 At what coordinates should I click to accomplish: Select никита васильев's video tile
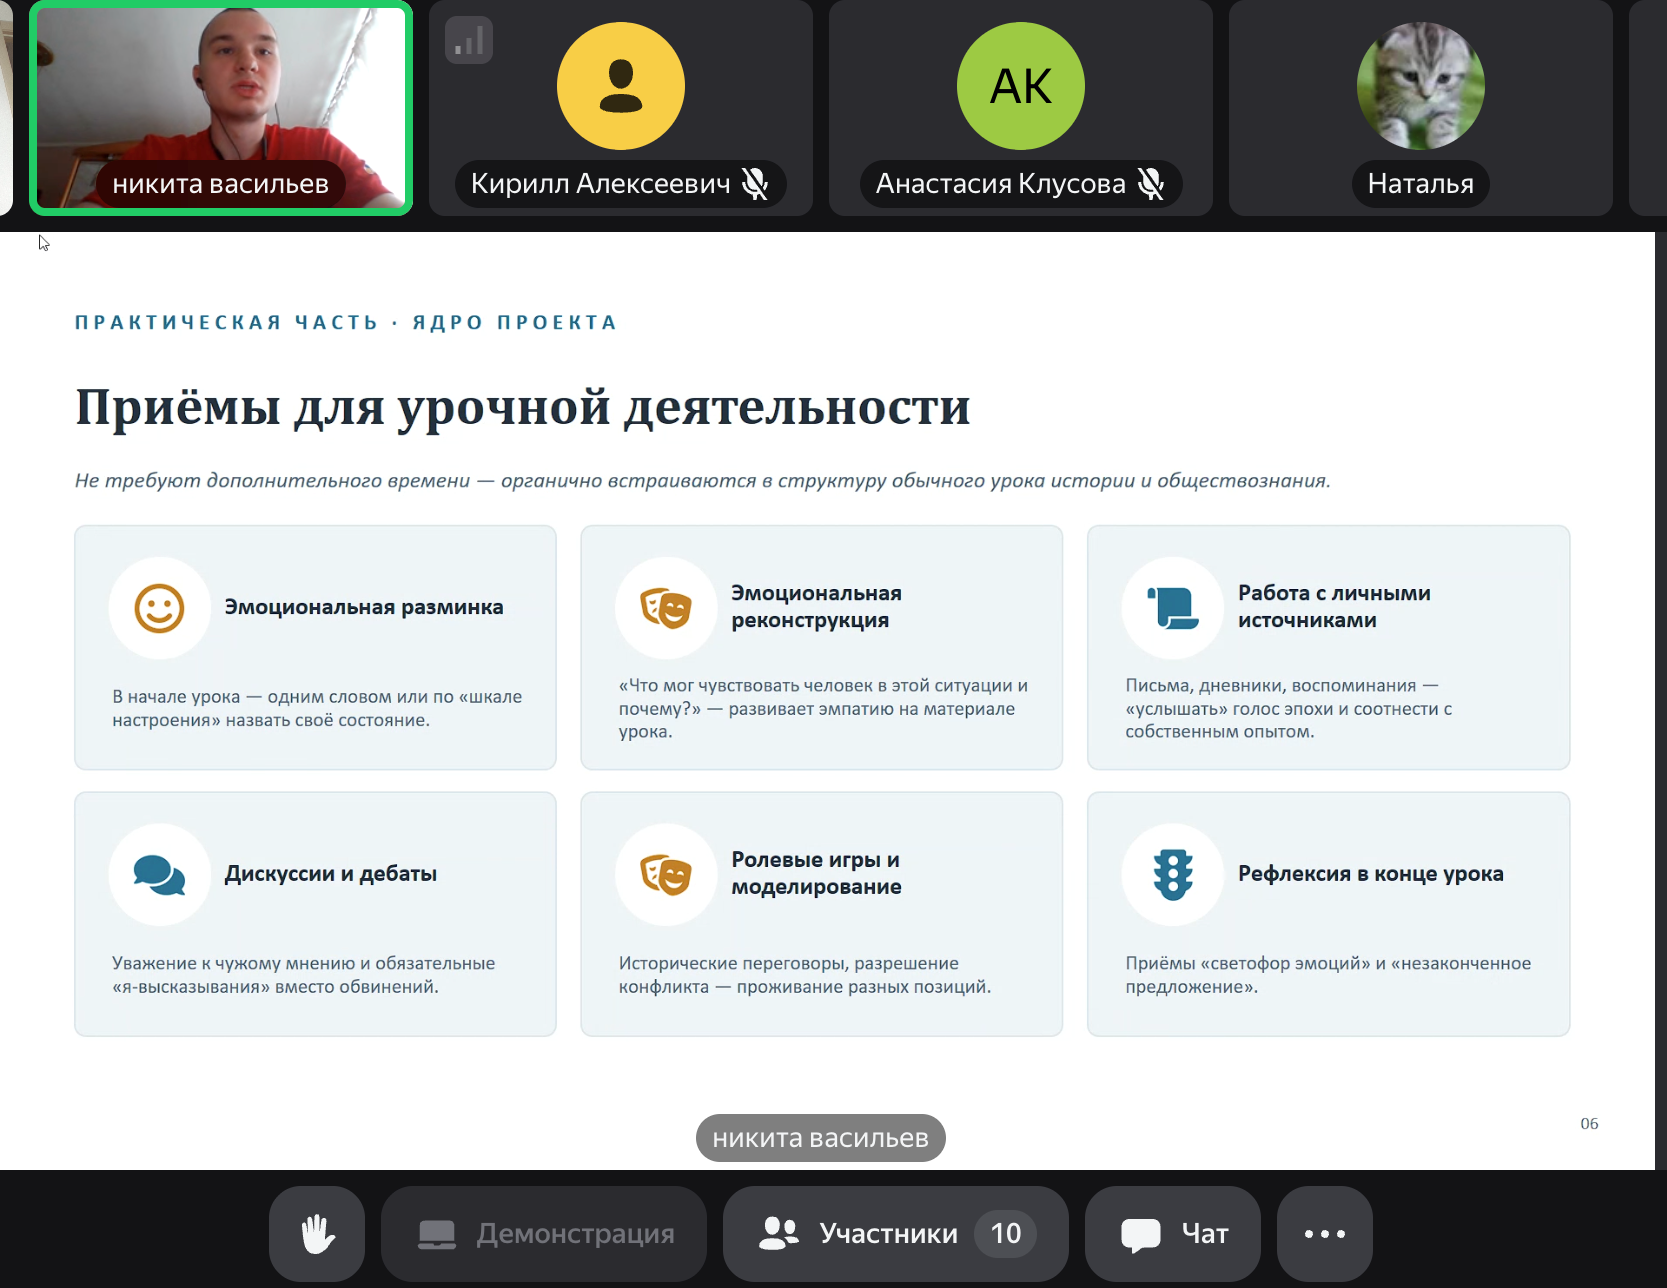(x=221, y=108)
